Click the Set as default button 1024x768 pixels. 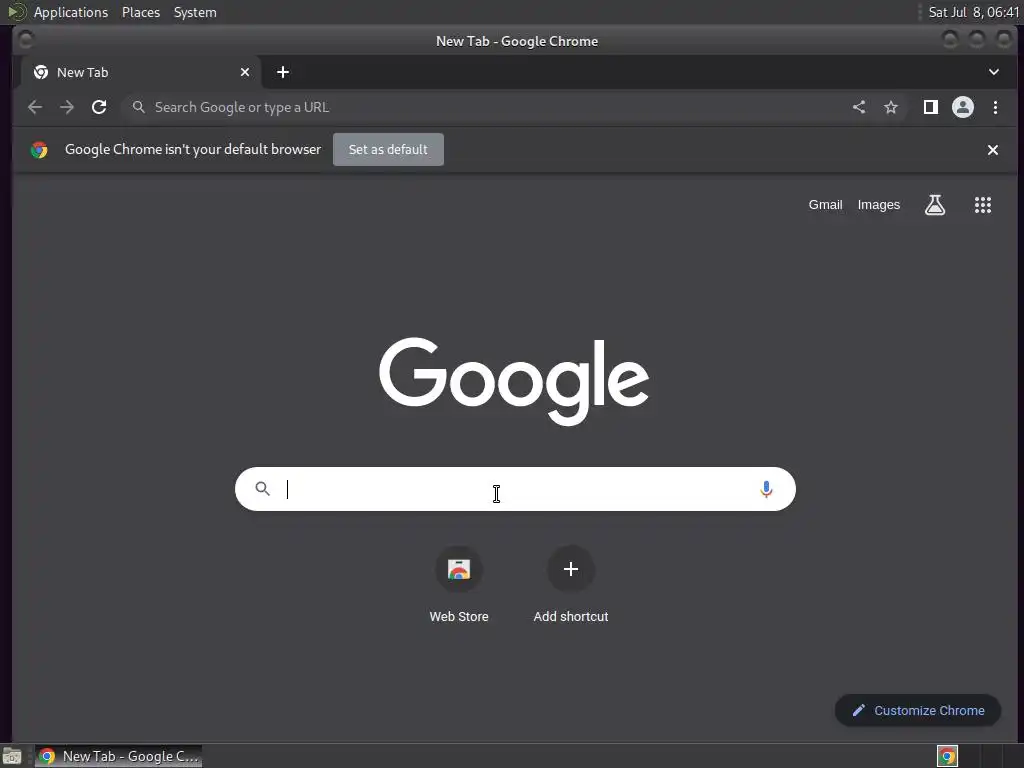click(388, 150)
